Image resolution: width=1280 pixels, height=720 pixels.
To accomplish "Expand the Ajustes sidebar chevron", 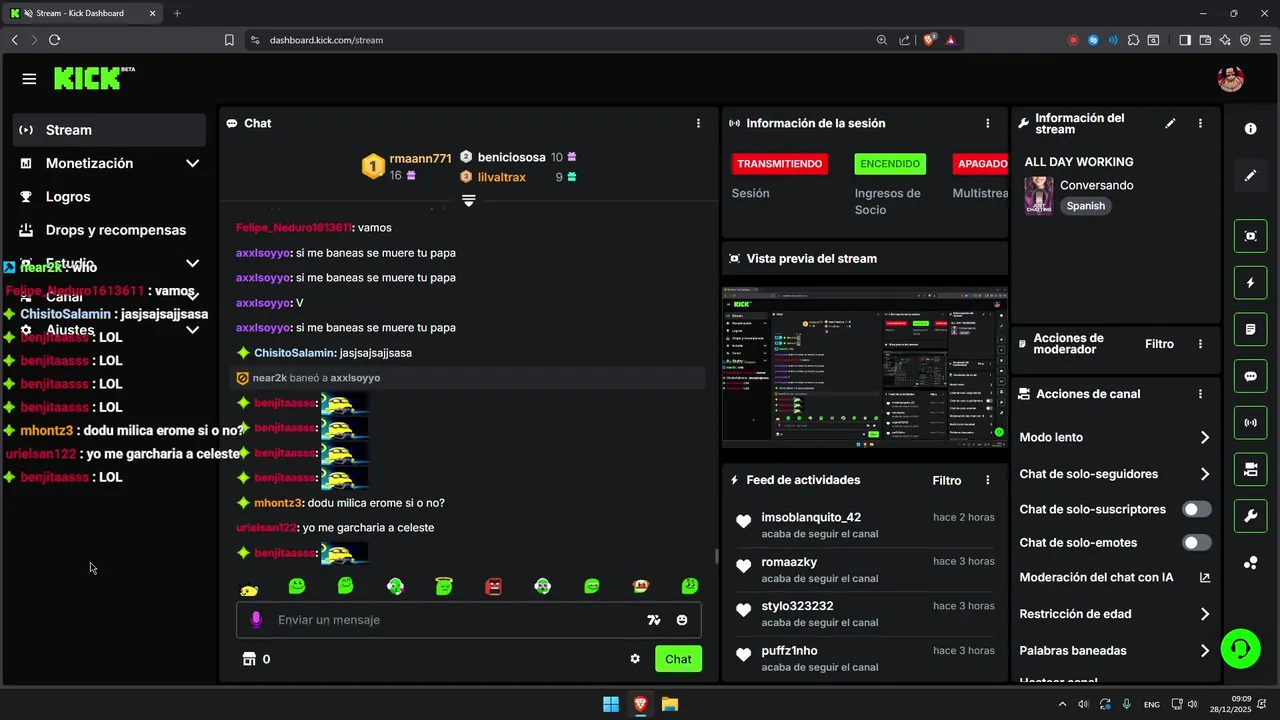I will [192, 330].
